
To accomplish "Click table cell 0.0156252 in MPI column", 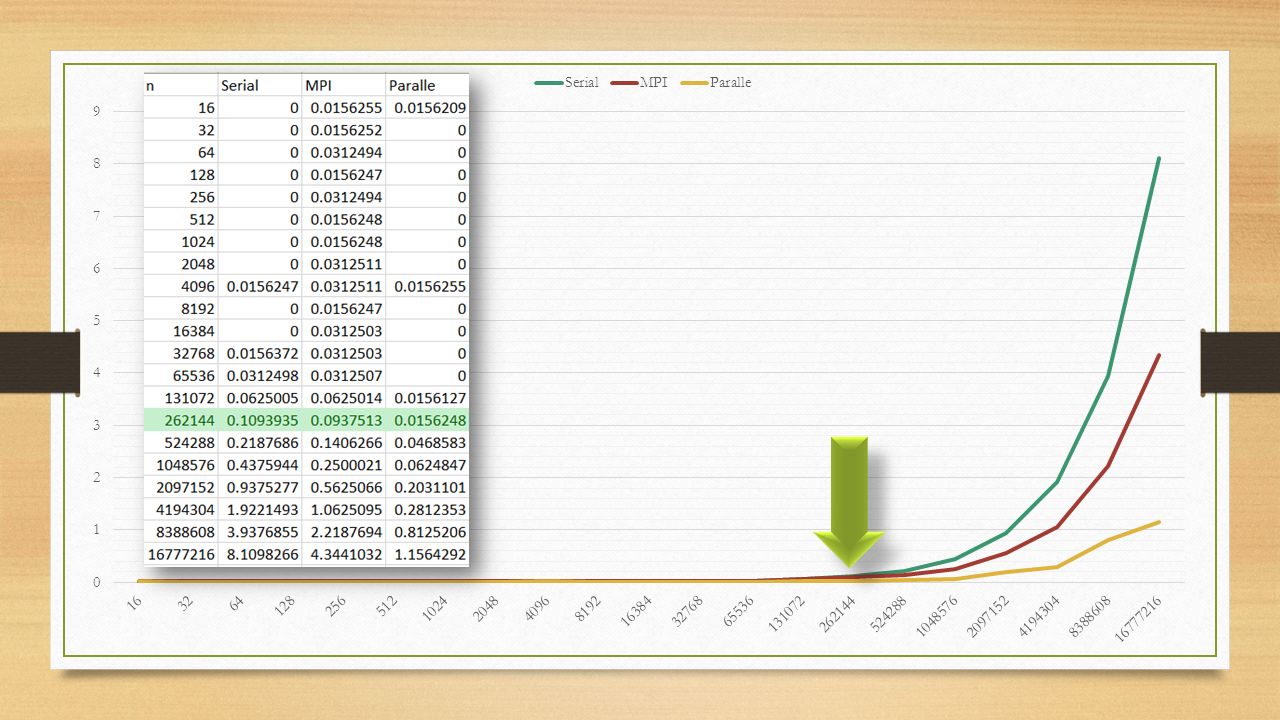I will click(x=346, y=130).
